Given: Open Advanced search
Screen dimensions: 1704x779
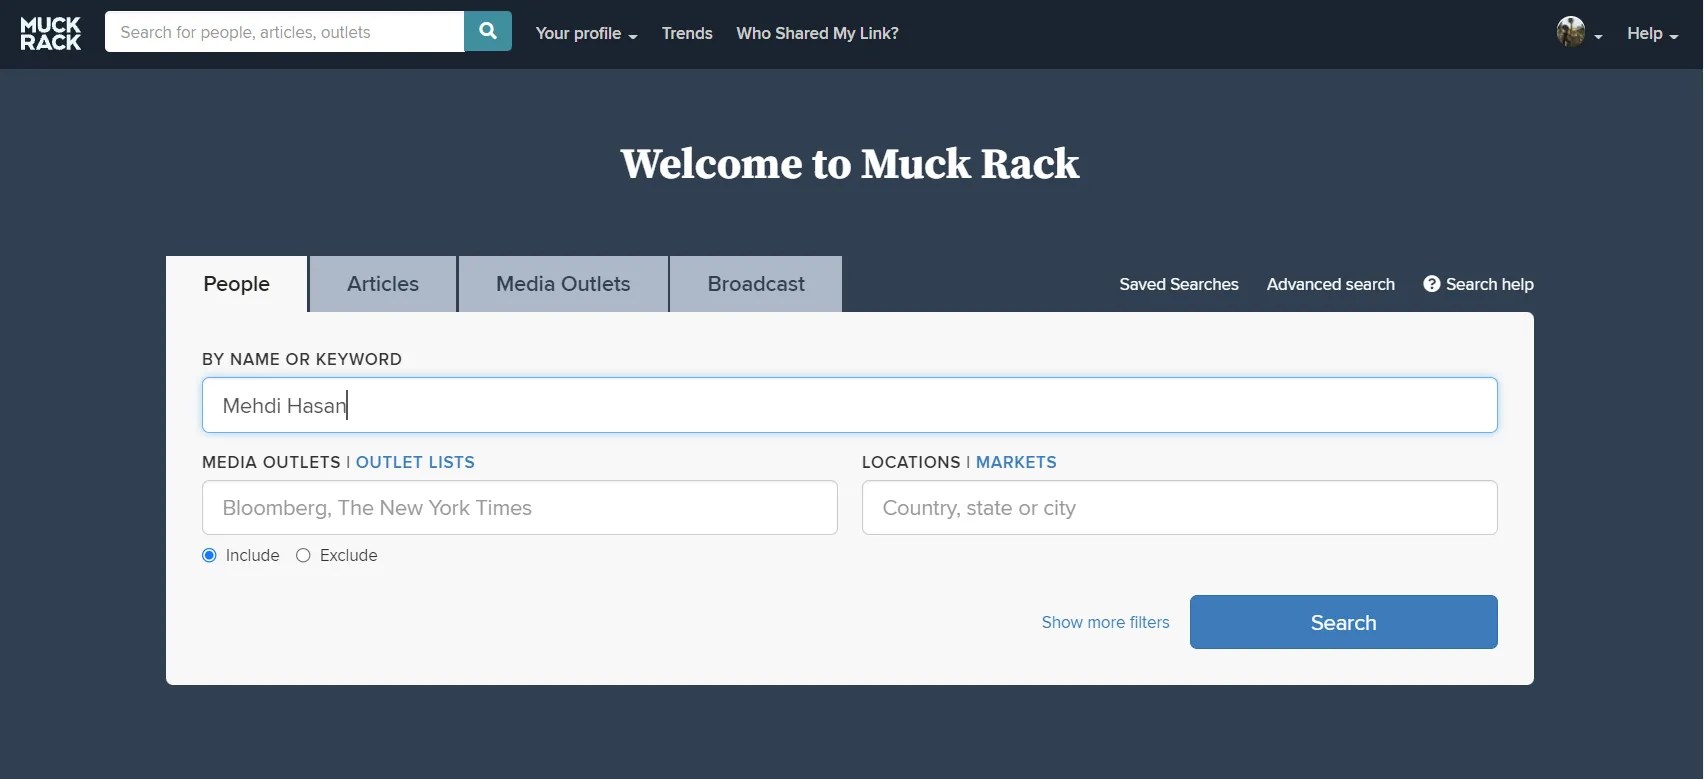Looking at the screenshot, I should pyautogui.click(x=1330, y=284).
